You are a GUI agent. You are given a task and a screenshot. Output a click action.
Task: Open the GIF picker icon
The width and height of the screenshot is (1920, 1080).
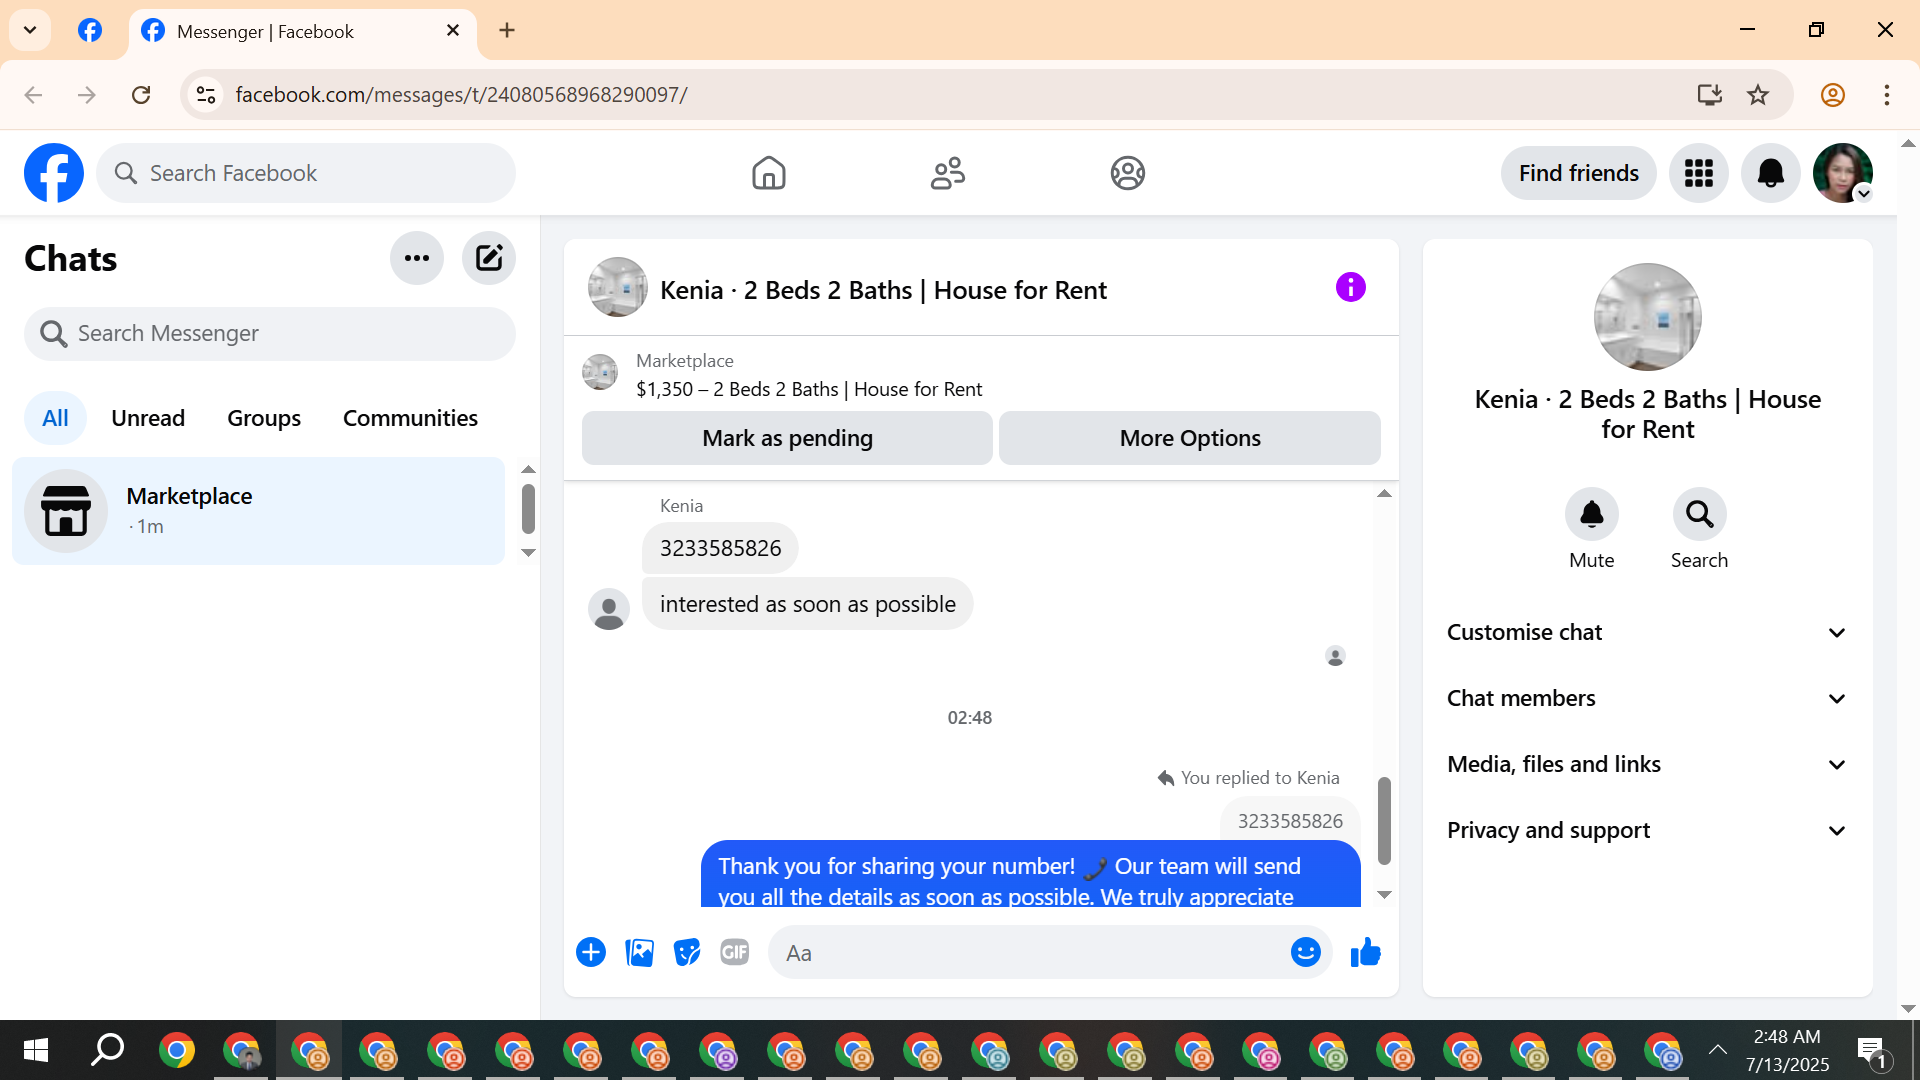click(735, 952)
